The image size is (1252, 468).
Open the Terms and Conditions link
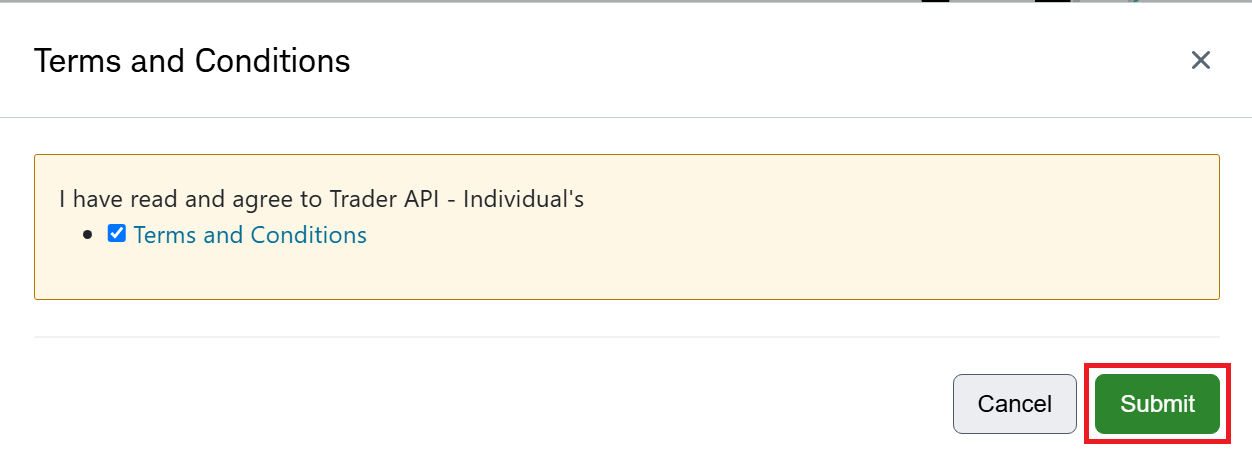250,235
